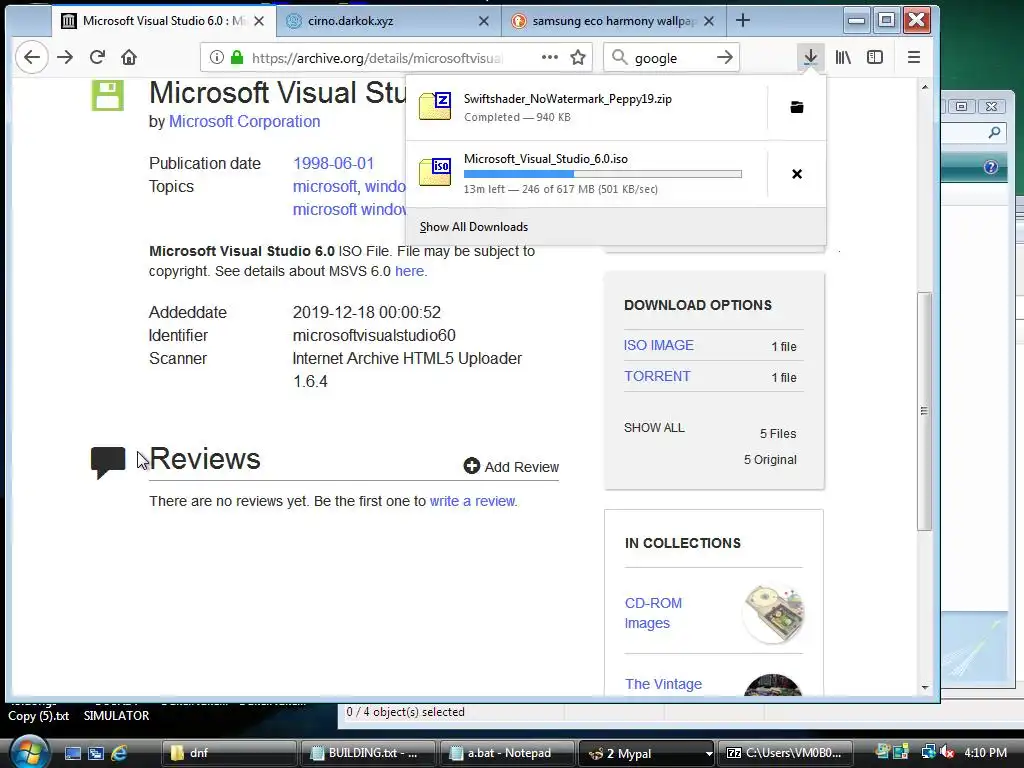Viewport: 1024px width, 768px height.
Task: Open the browser home page
Action: click(x=129, y=57)
